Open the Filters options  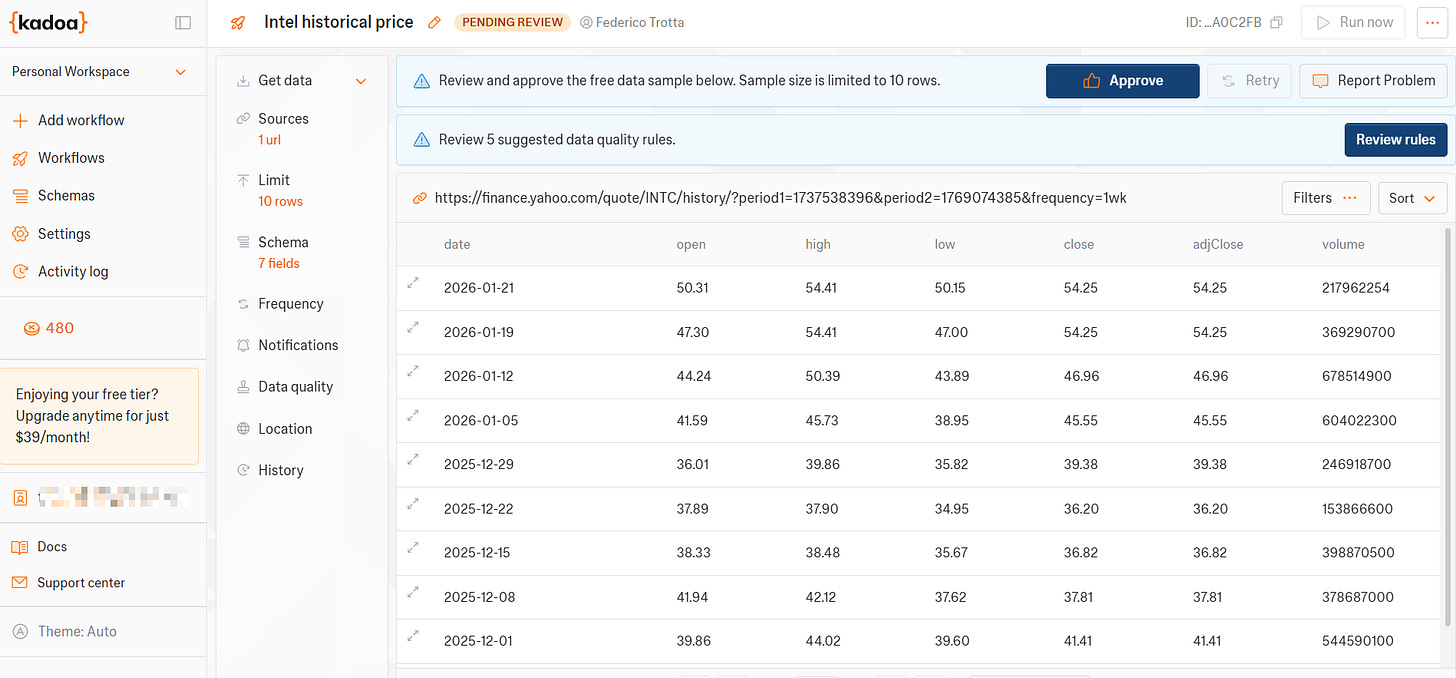(x=1326, y=198)
